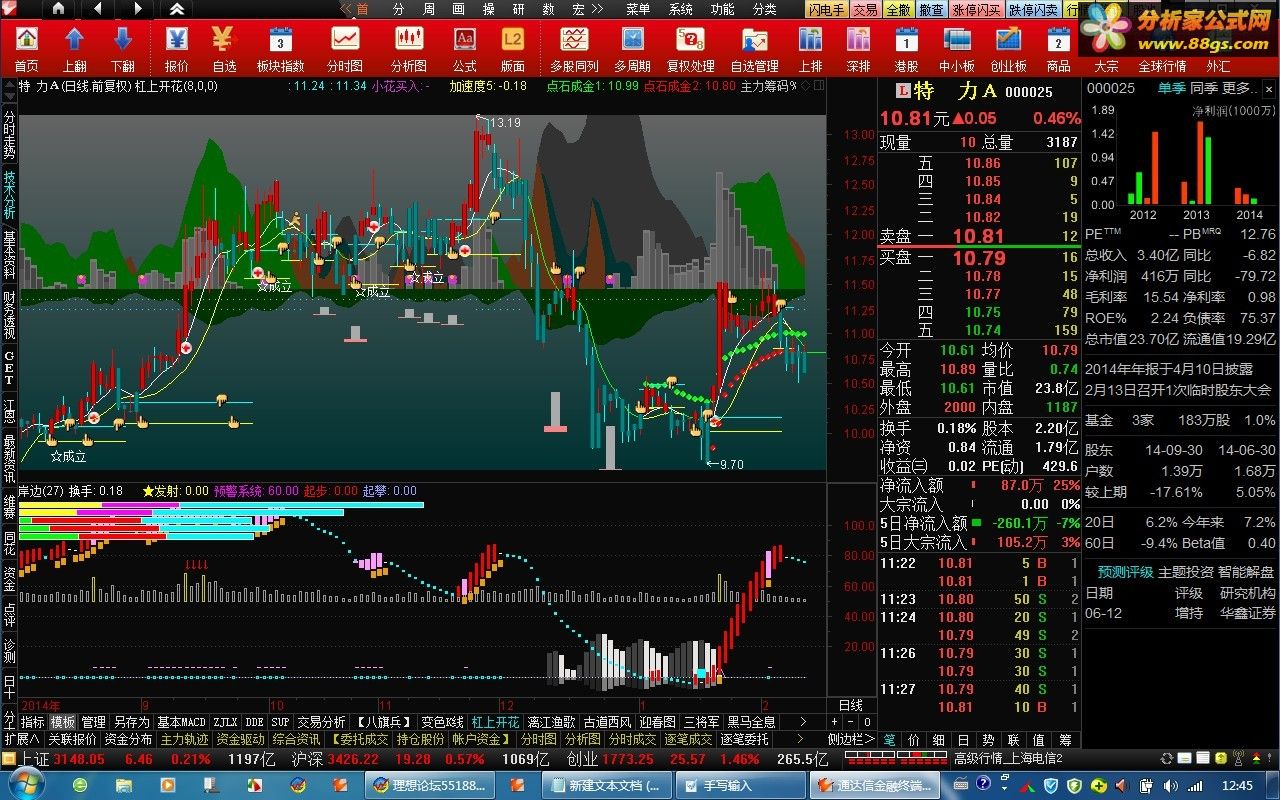Open the 首页 home icon
Viewport: 1280px width, 800px height.
tap(27, 48)
